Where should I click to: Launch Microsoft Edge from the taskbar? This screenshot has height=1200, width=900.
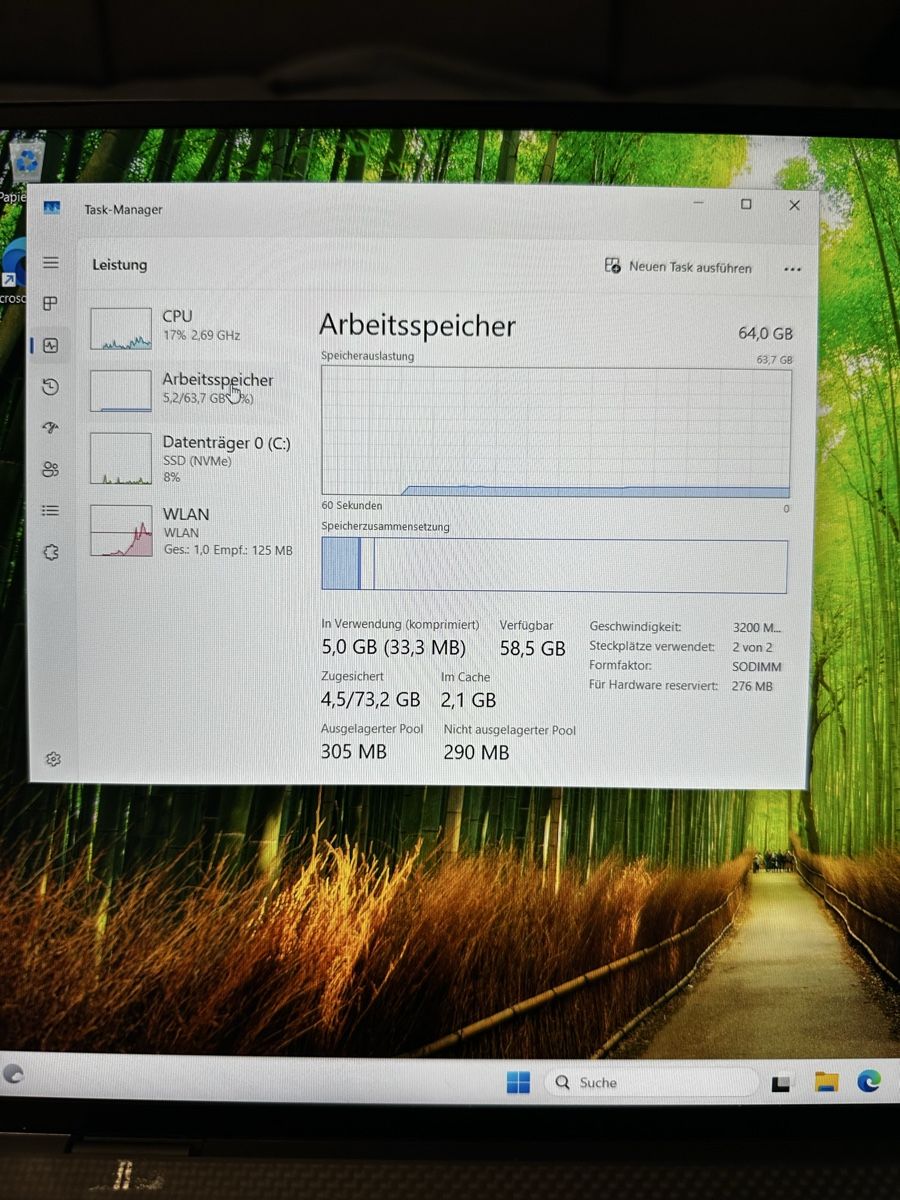tap(868, 1081)
